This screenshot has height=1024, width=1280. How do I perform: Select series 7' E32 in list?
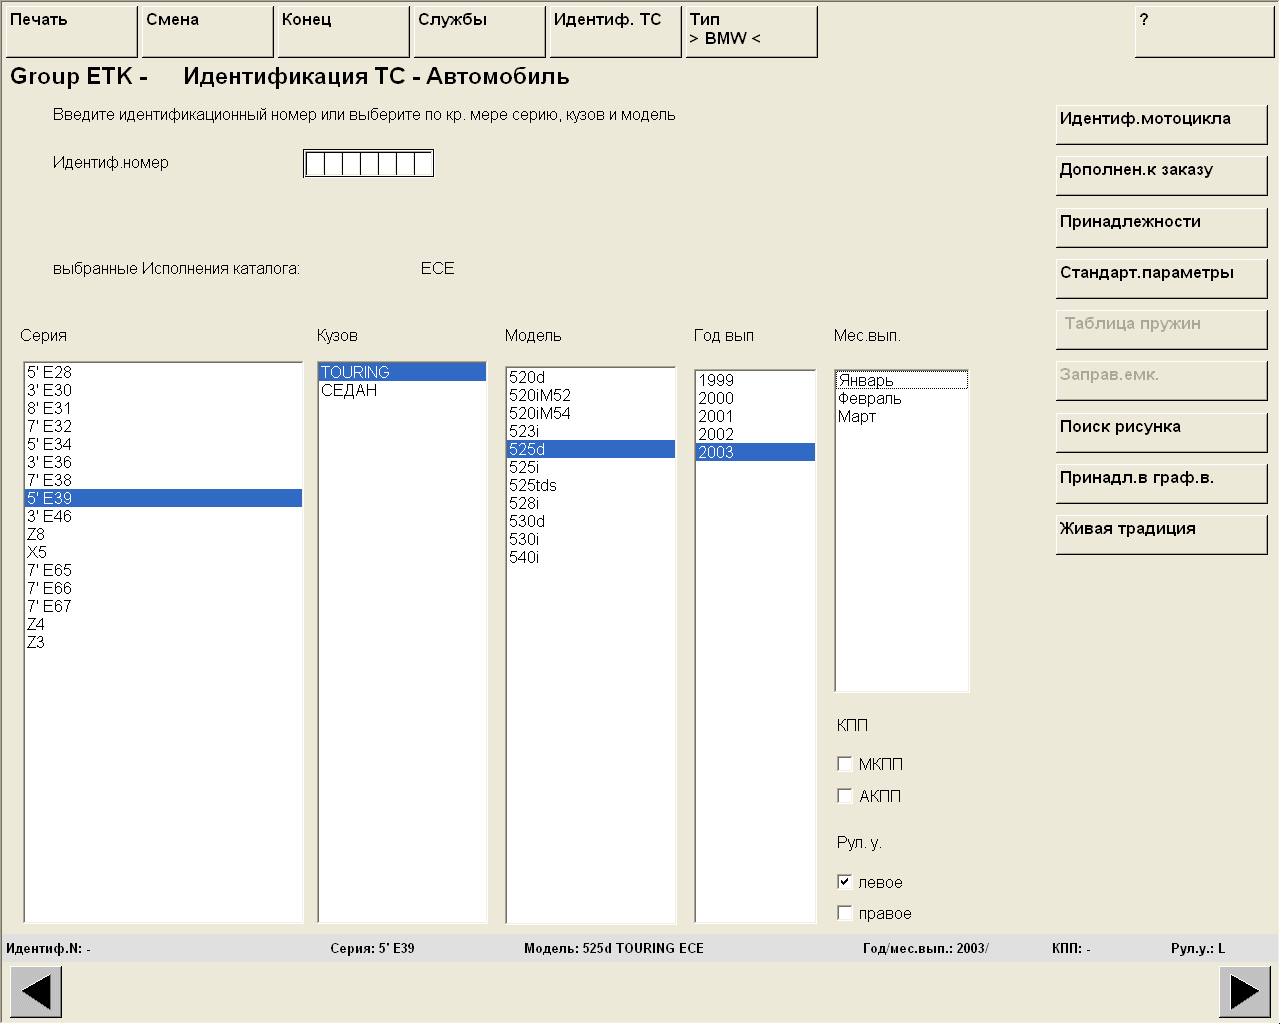pos(163,426)
